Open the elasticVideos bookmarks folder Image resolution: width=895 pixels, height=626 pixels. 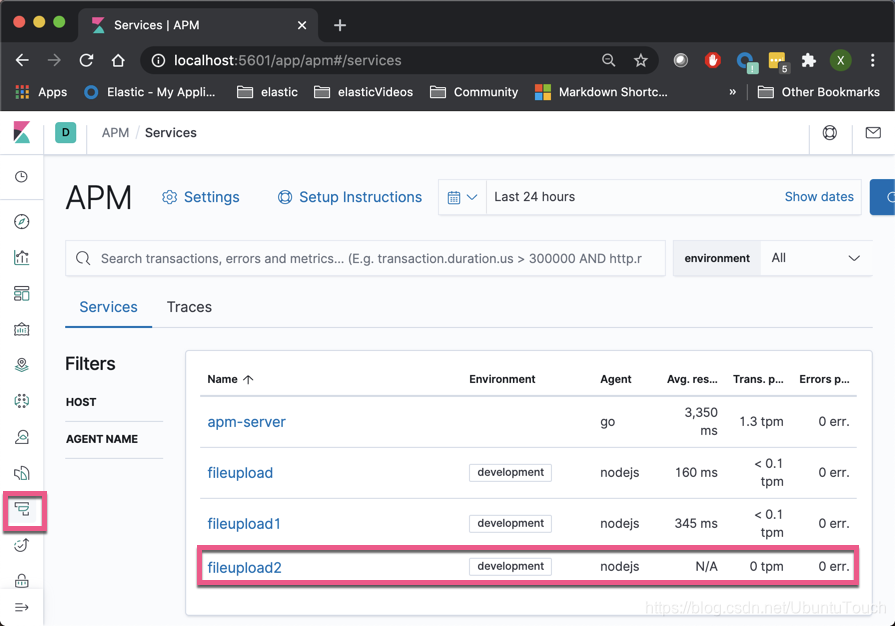point(364,92)
